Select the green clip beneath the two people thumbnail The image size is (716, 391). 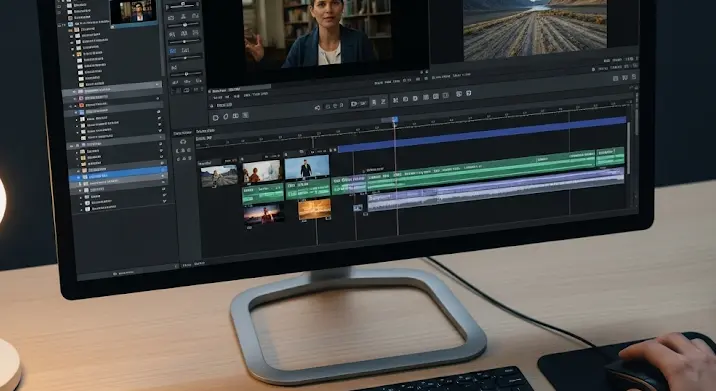coord(263,193)
